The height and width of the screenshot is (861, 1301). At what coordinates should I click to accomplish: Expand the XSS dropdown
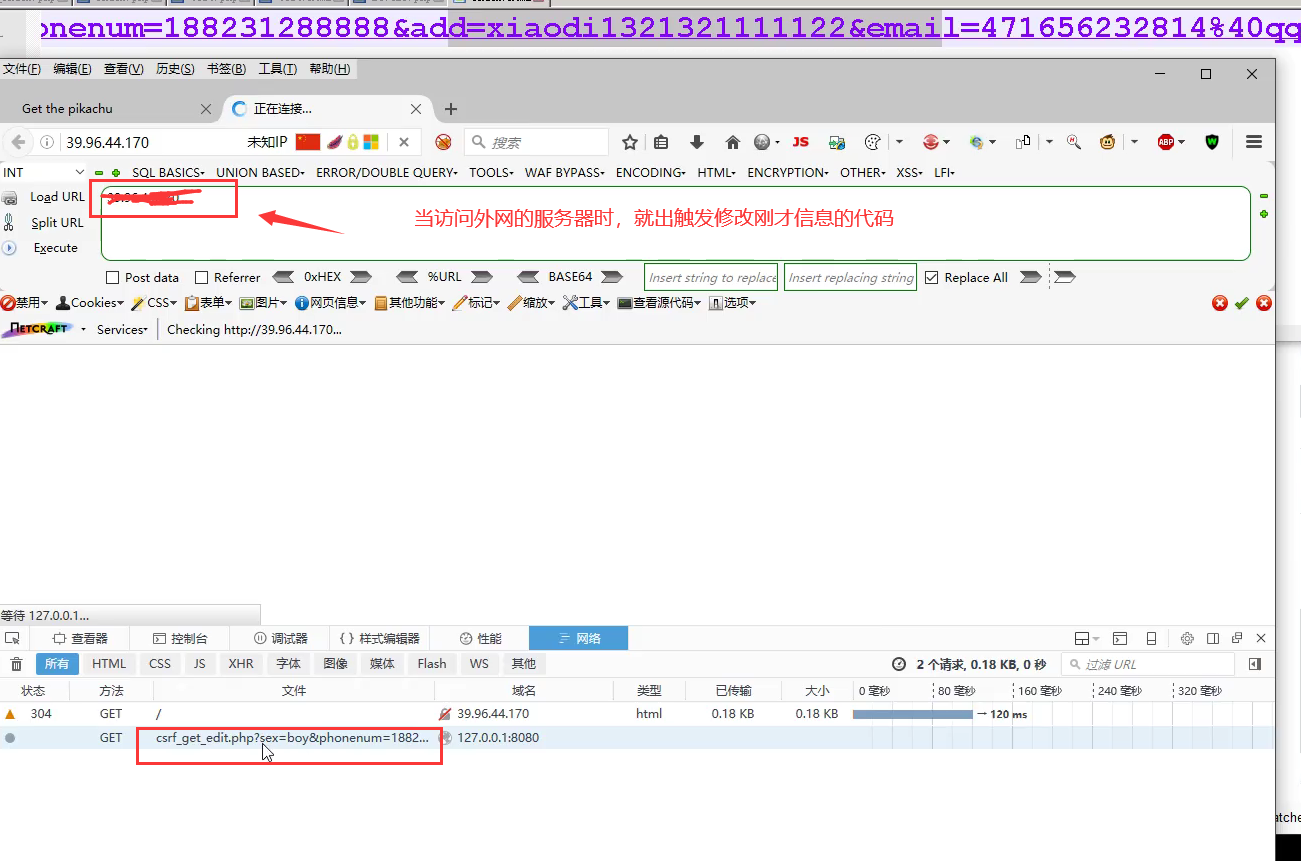pyautogui.click(x=909, y=173)
